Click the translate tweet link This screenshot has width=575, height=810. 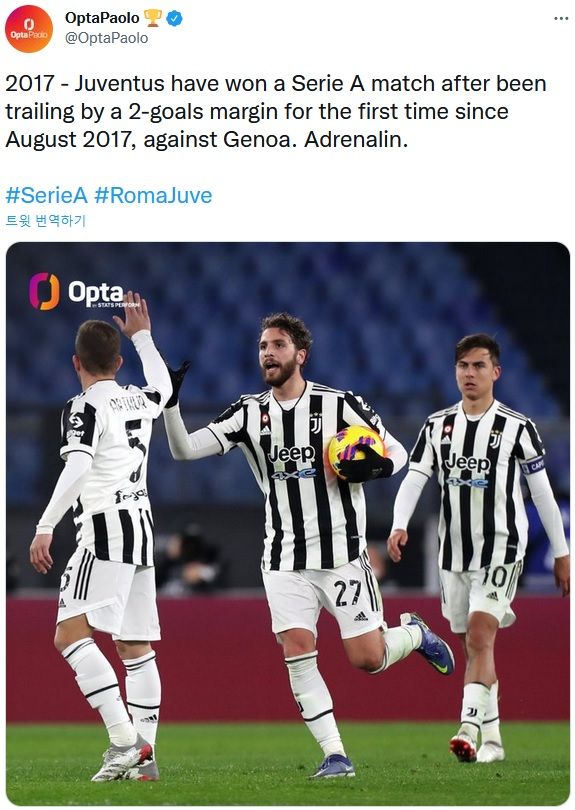tap(45, 221)
